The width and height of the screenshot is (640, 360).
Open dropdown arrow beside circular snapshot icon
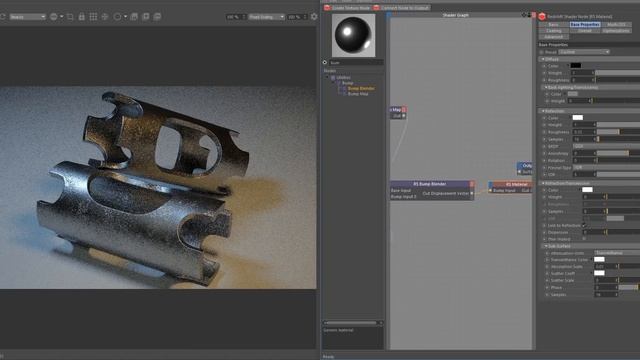tap(62, 17)
